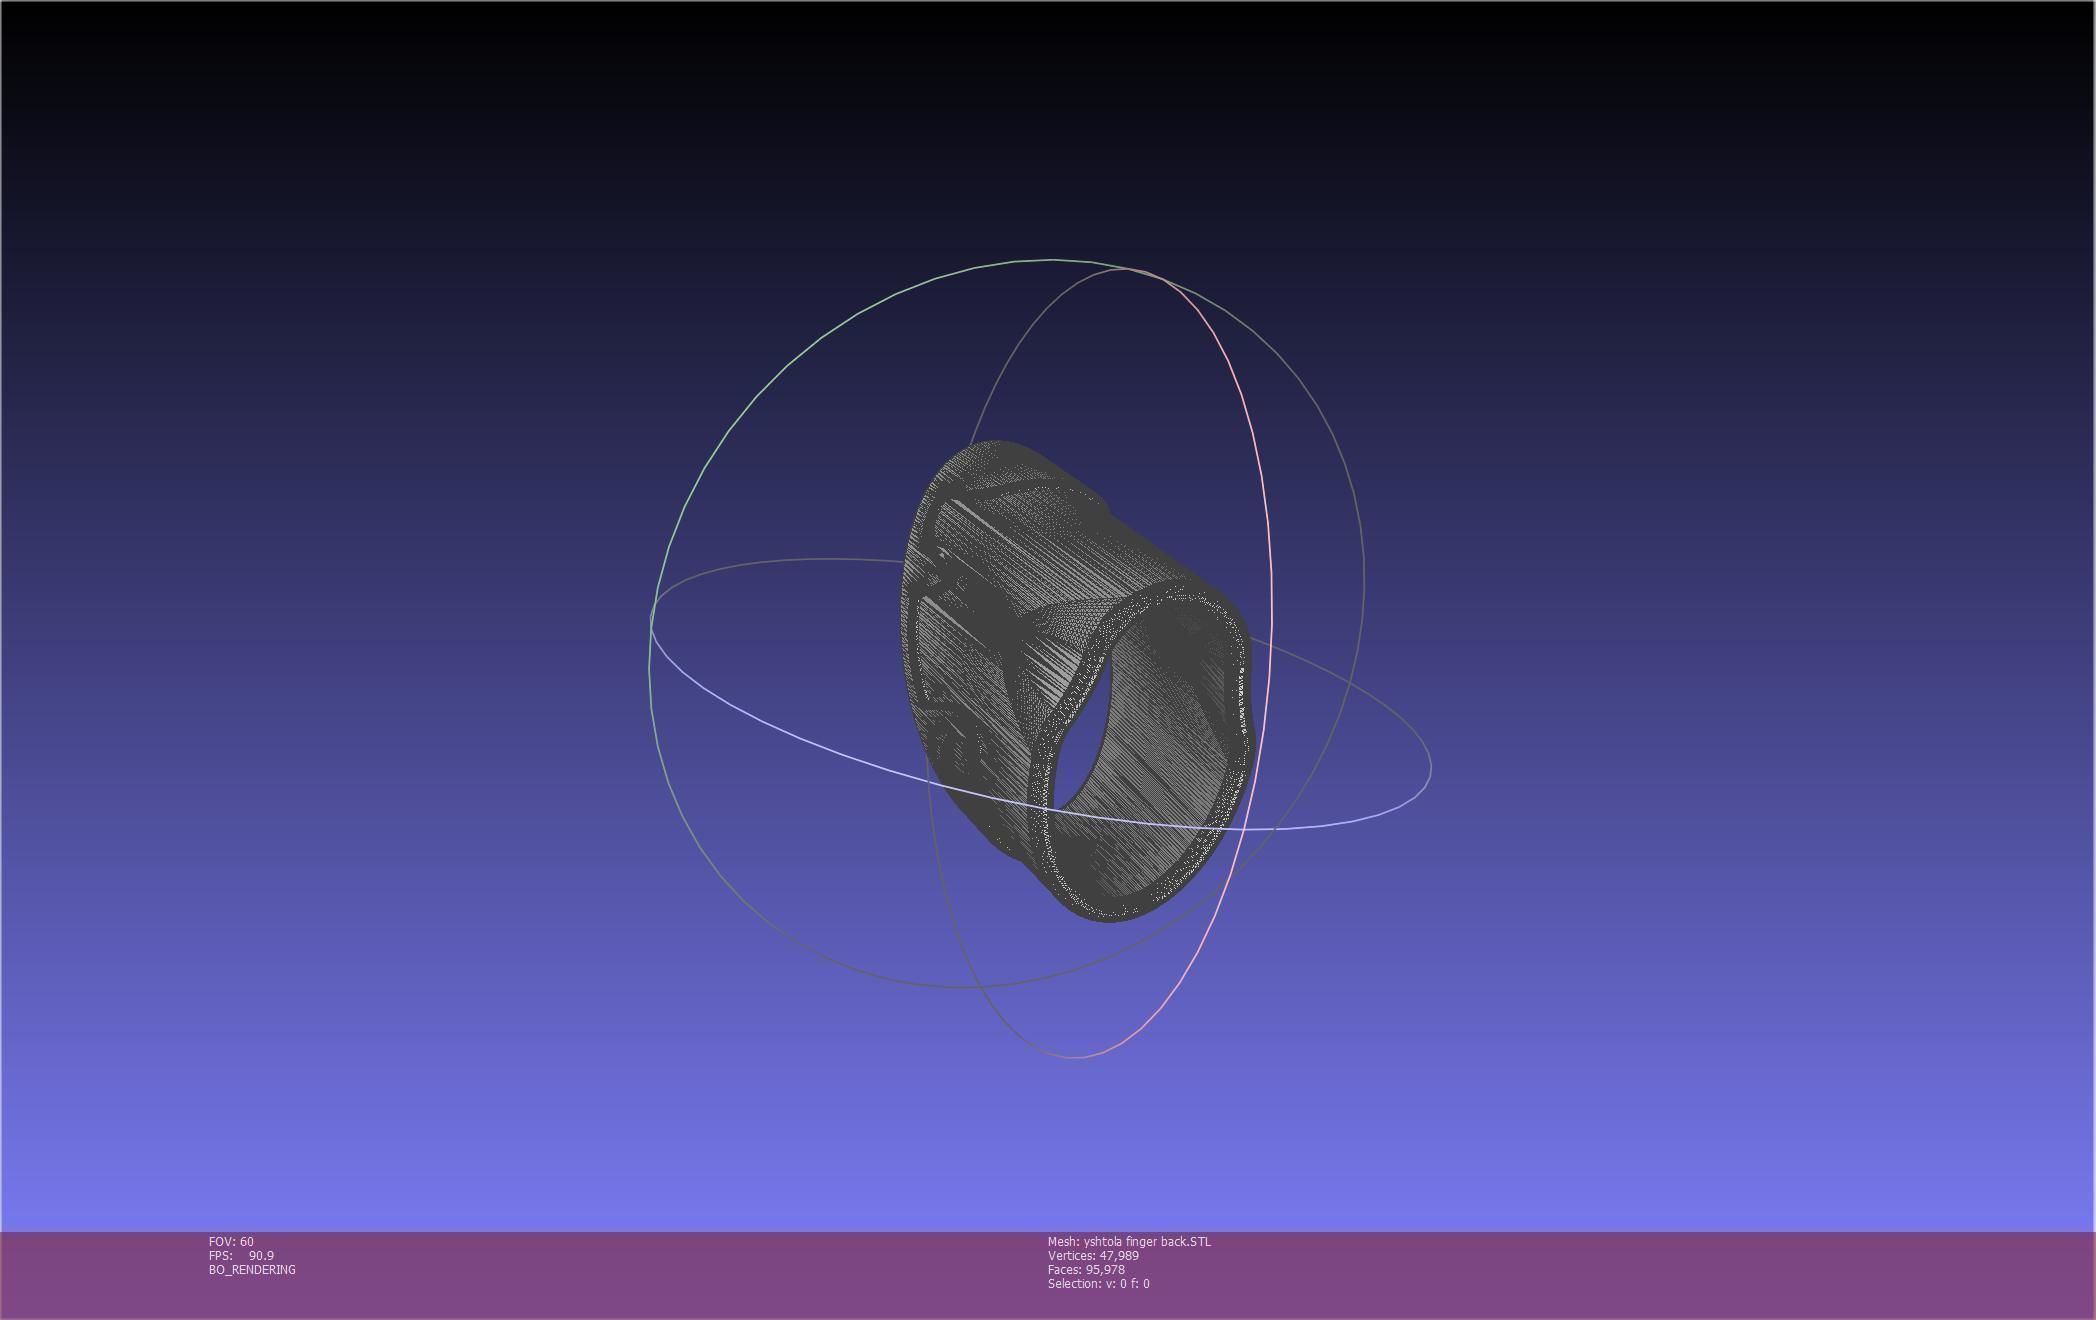Click the BO_RENDERING label
Screen dimensions: 2096x1320
tap(252, 1270)
